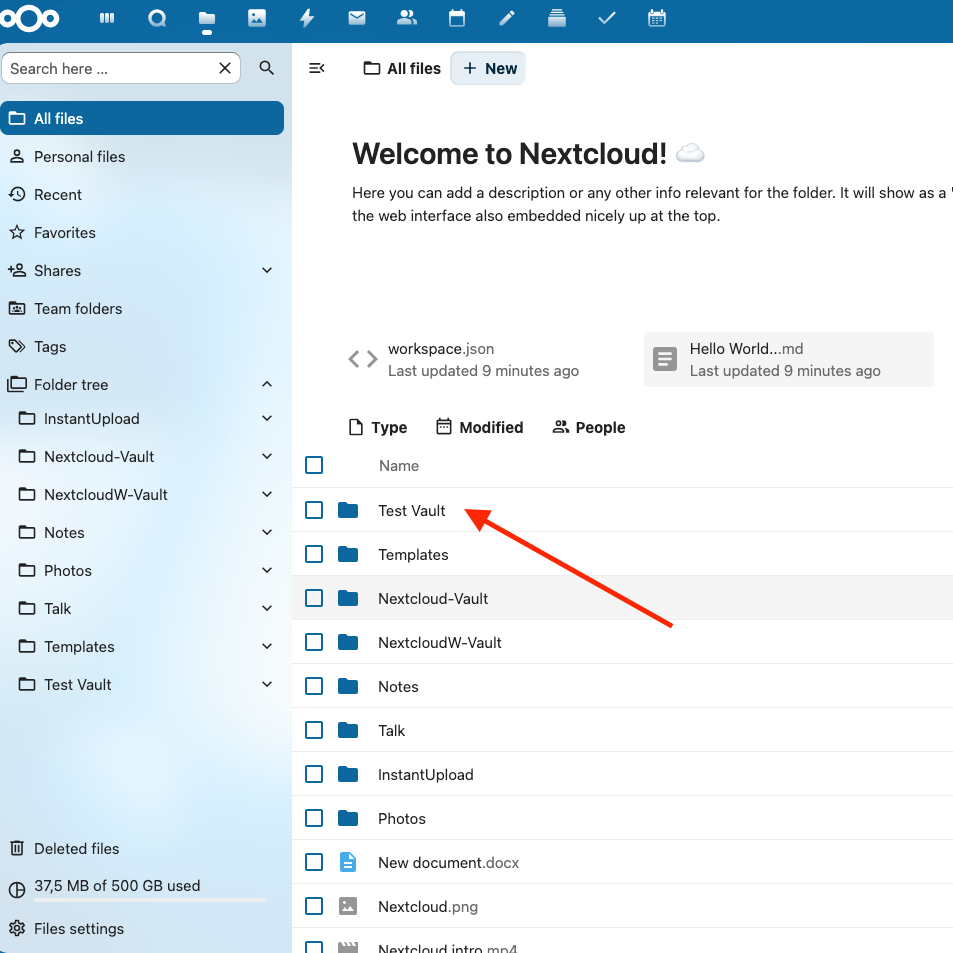
Task: Check the Nextcloud.png row checkbox
Action: pos(314,906)
